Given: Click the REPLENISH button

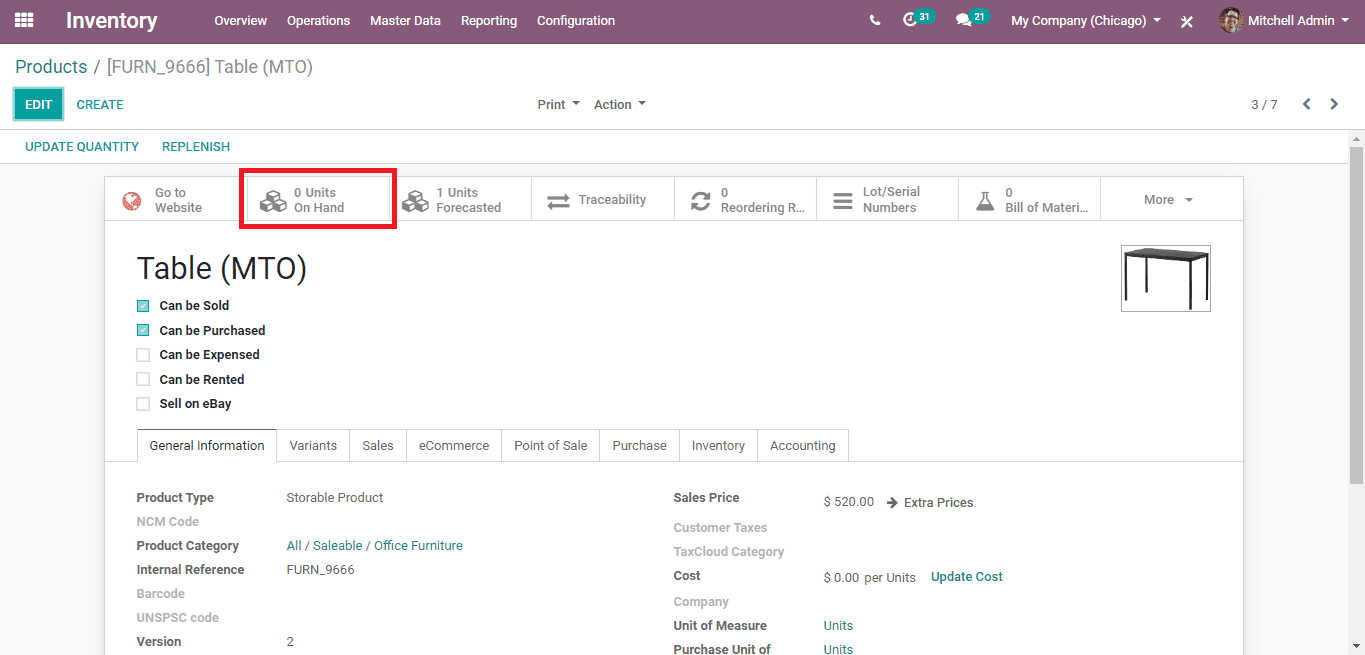Looking at the screenshot, I should pos(196,147).
